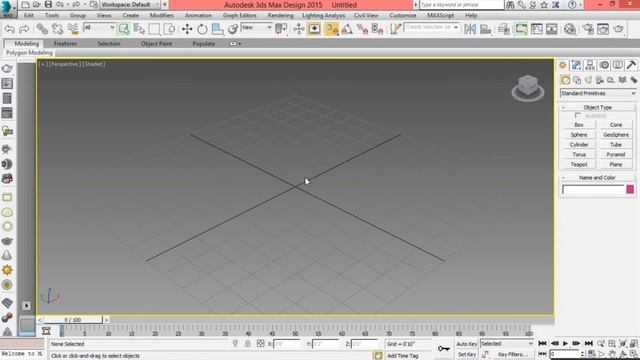This screenshot has width=640, height=360.
Task: Toggle selection lock icon in status bar
Action: pyautogui.click(x=248, y=344)
